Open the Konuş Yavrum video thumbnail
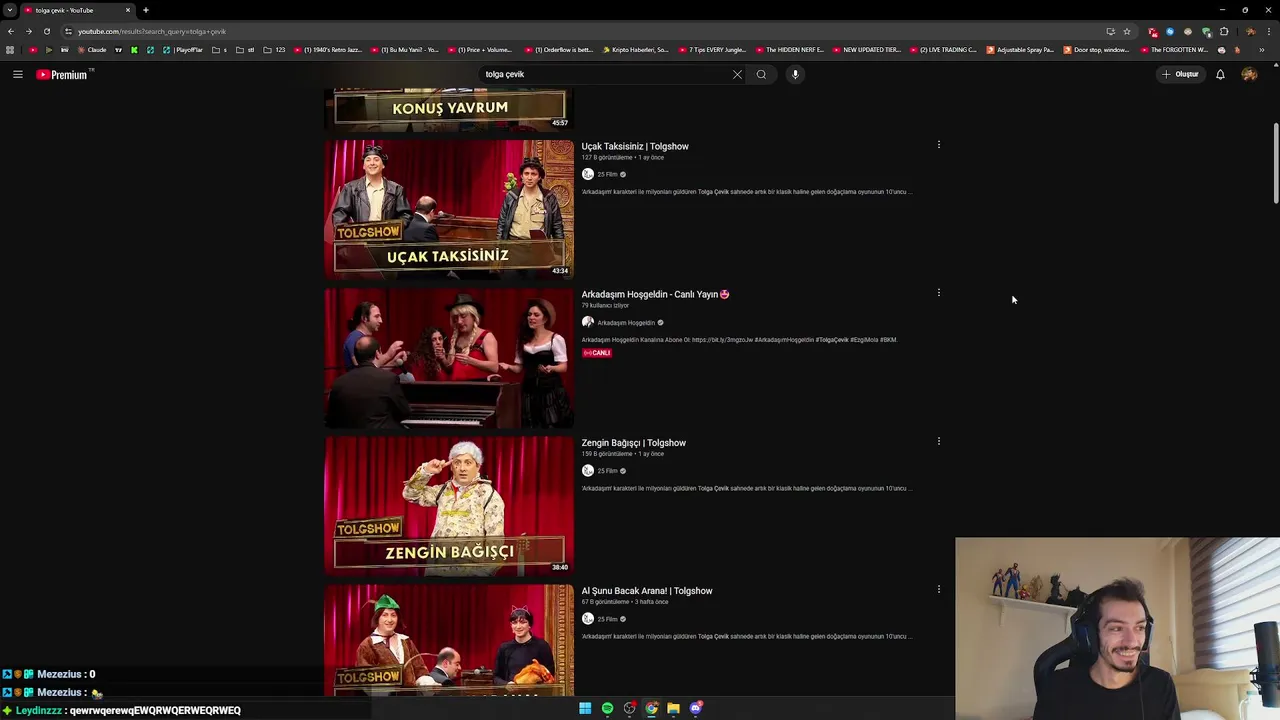This screenshot has width=1280, height=720. [x=449, y=110]
